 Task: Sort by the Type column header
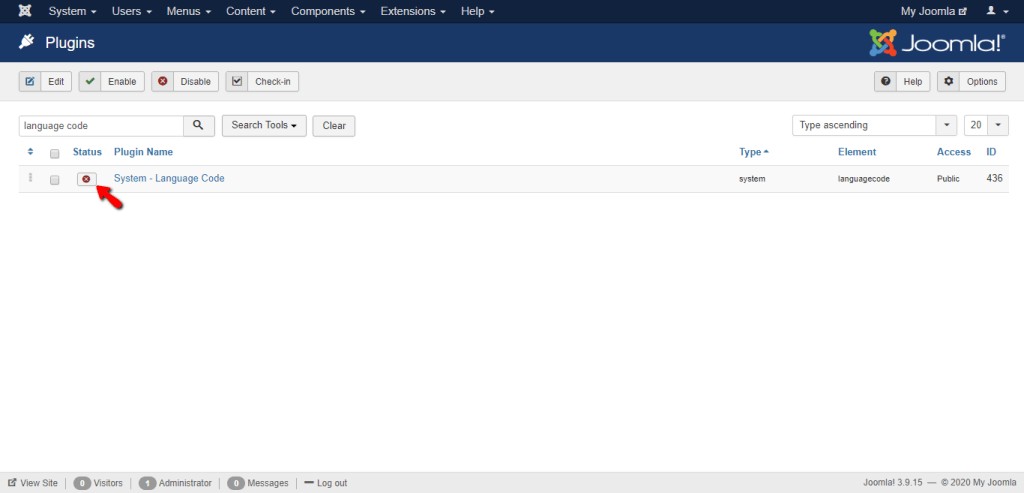754,152
